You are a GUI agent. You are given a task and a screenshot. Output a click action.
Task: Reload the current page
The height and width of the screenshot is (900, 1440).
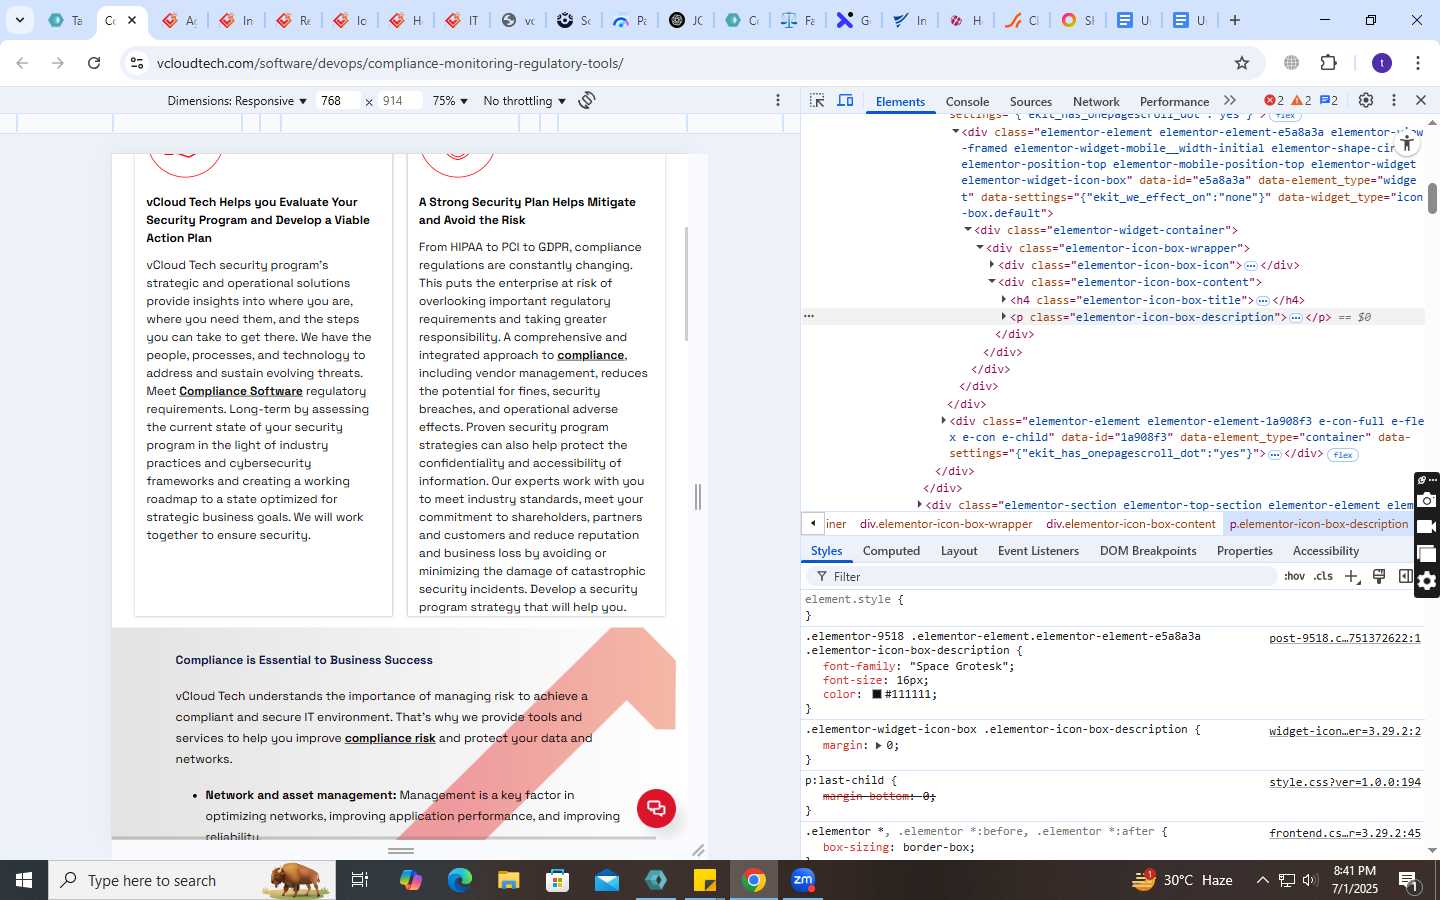94,63
